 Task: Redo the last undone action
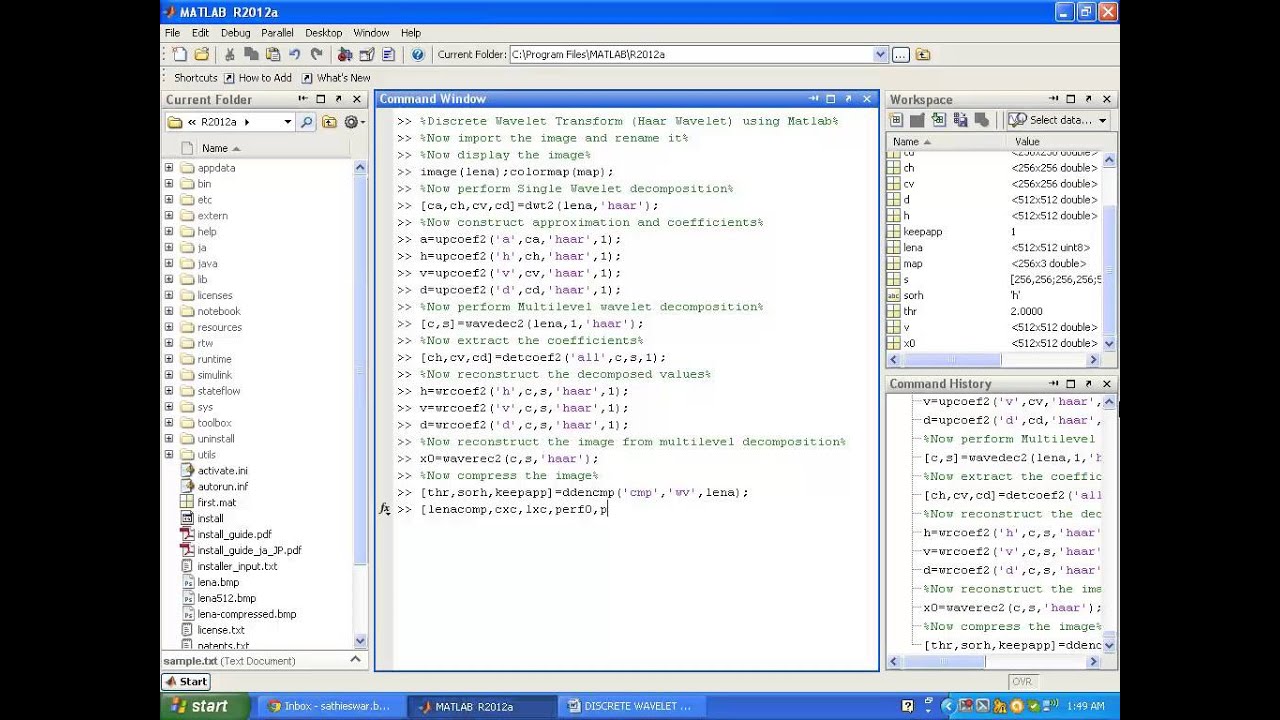[x=317, y=55]
